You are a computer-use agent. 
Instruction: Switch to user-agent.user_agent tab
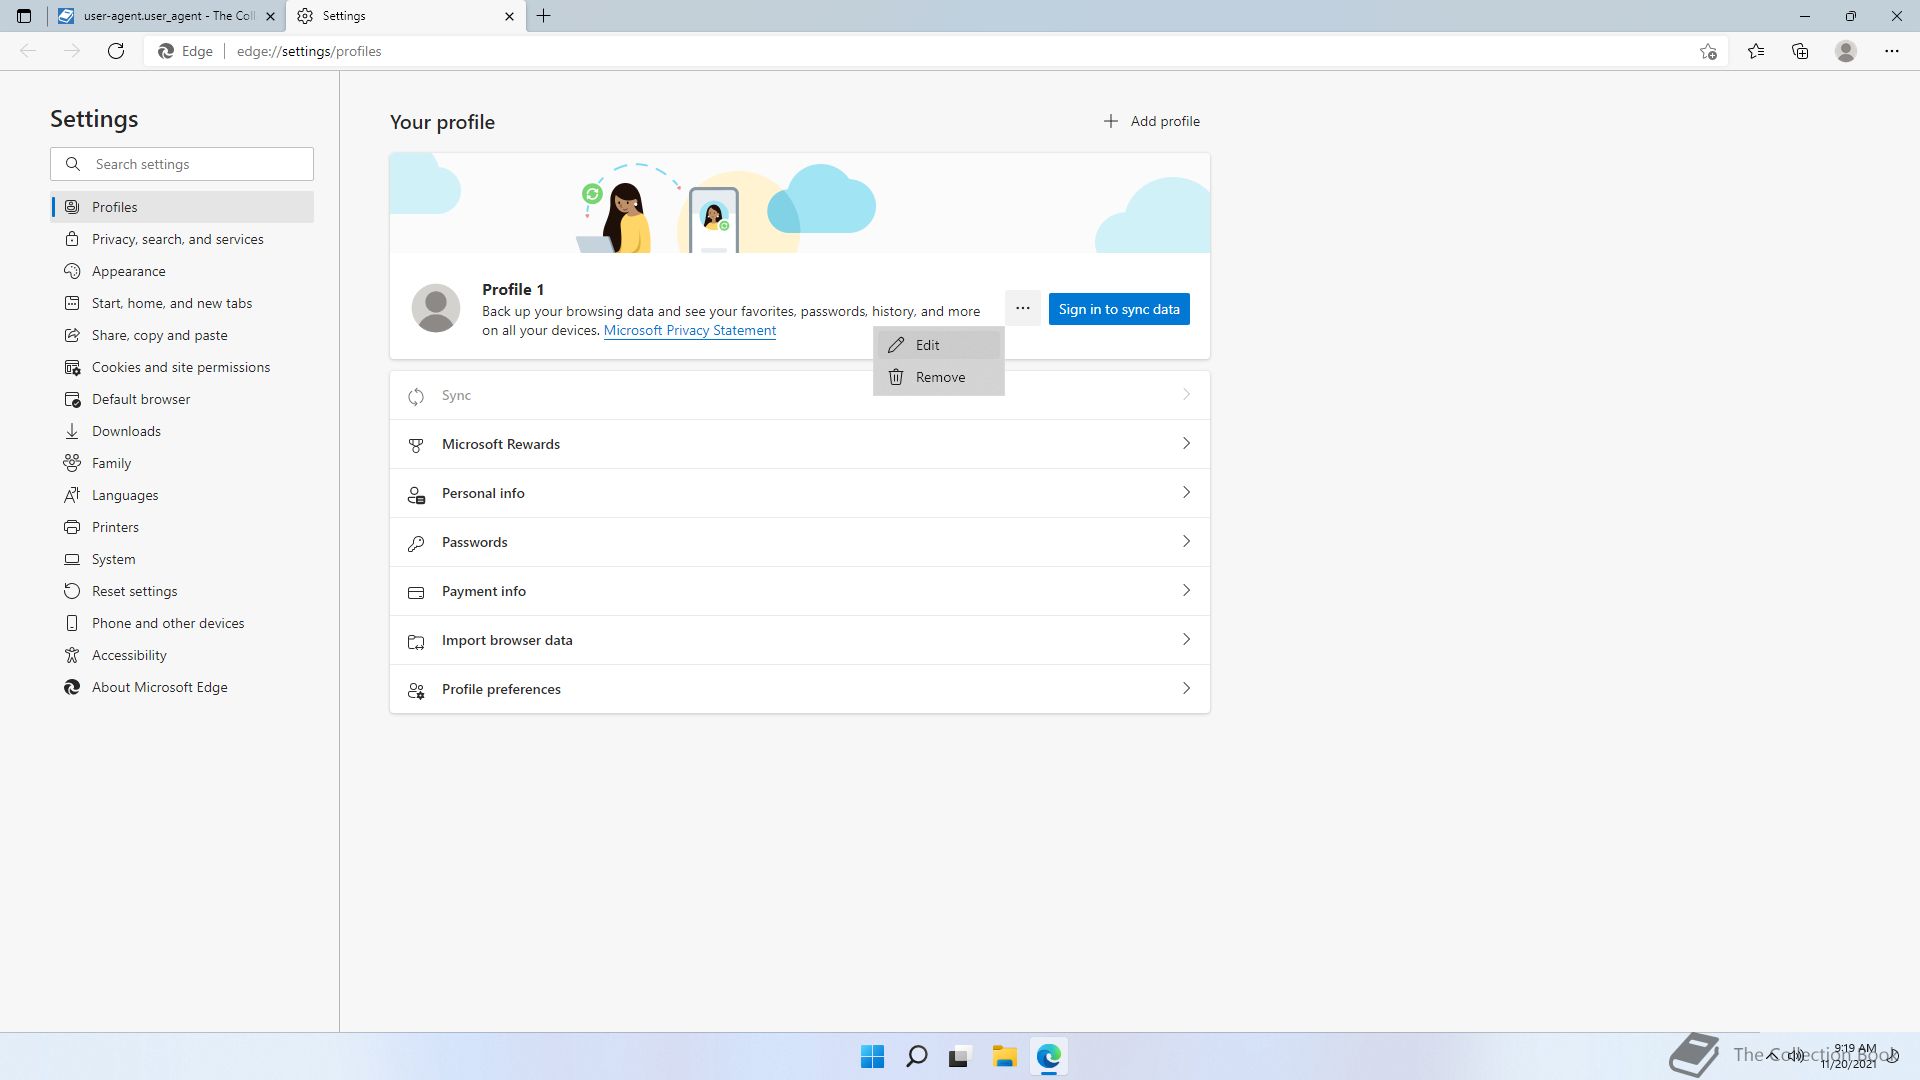coord(166,16)
